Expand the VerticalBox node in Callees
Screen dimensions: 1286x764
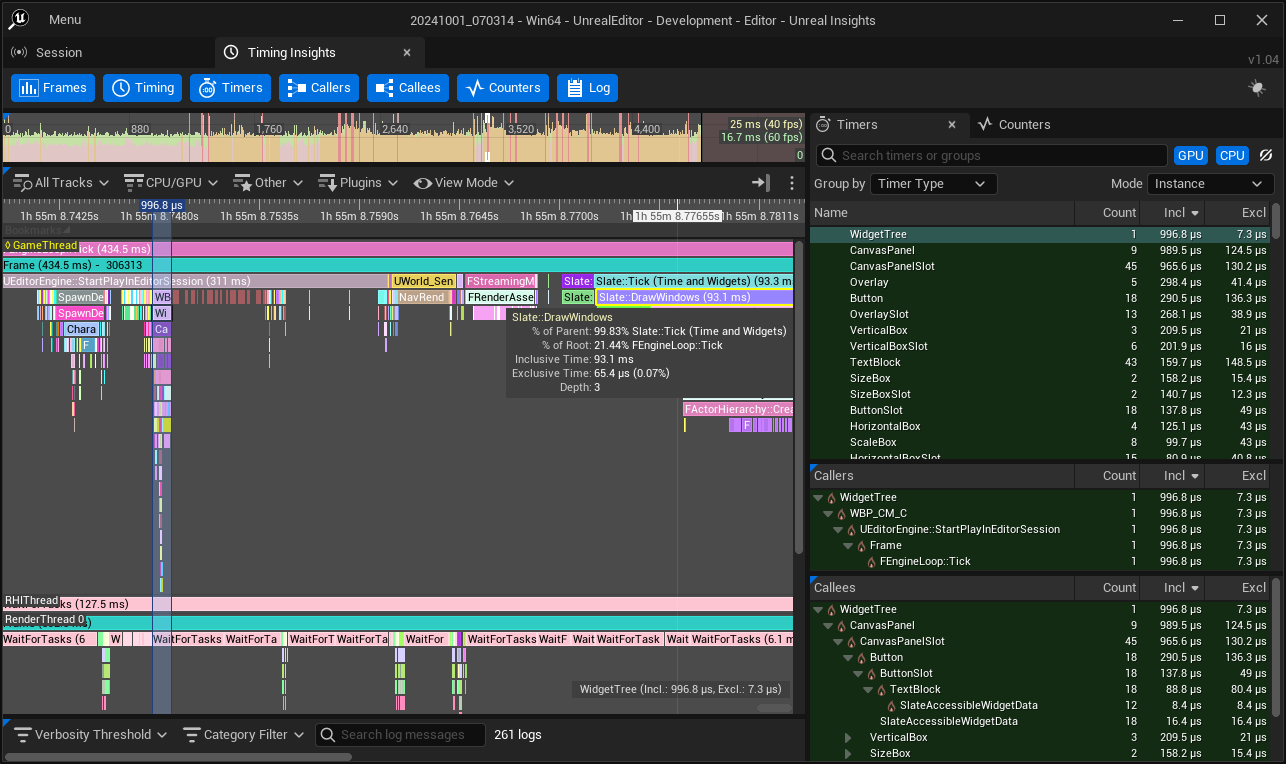848,738
